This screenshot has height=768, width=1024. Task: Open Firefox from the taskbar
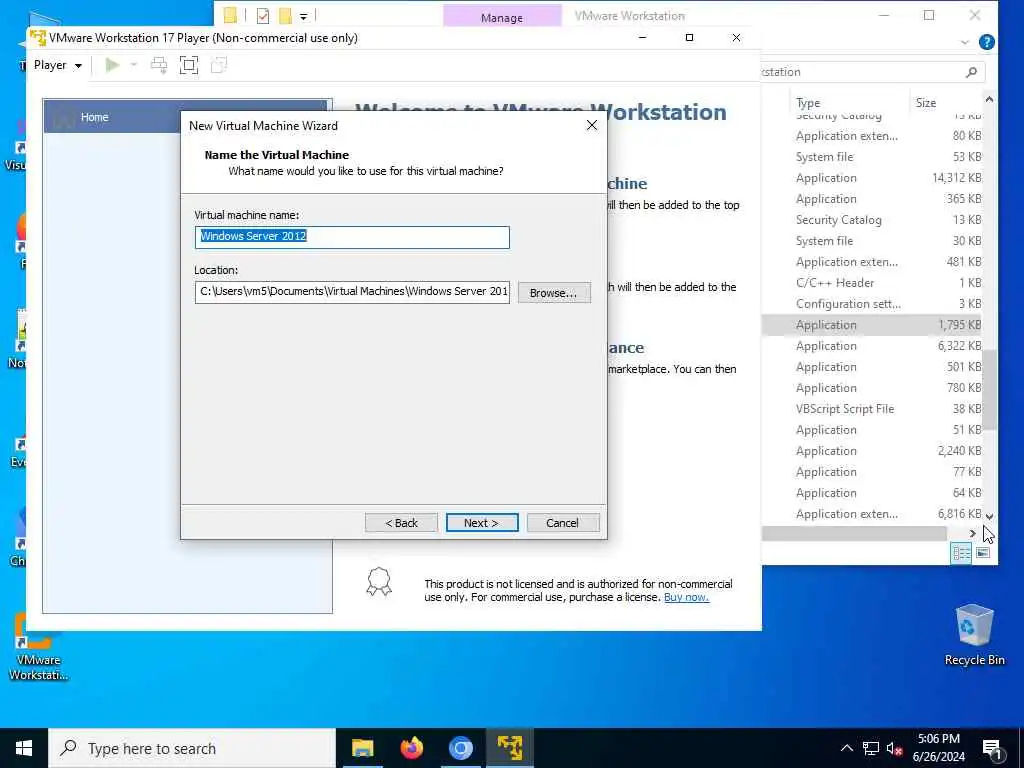coord(411,748)
